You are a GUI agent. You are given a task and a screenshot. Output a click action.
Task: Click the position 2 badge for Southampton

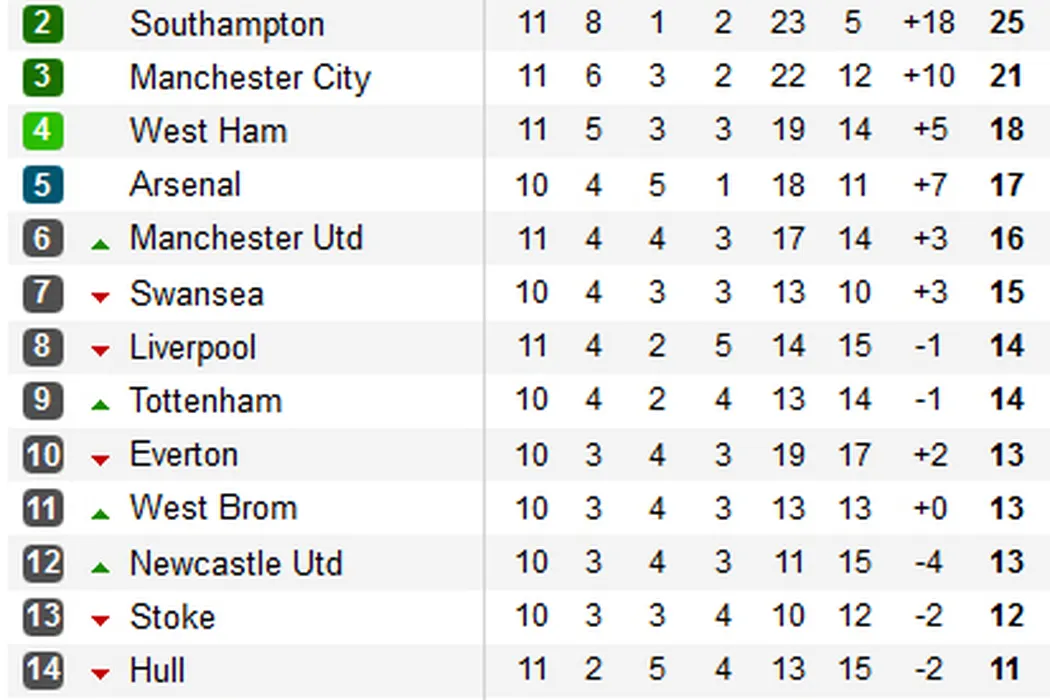tap(42, 23)
